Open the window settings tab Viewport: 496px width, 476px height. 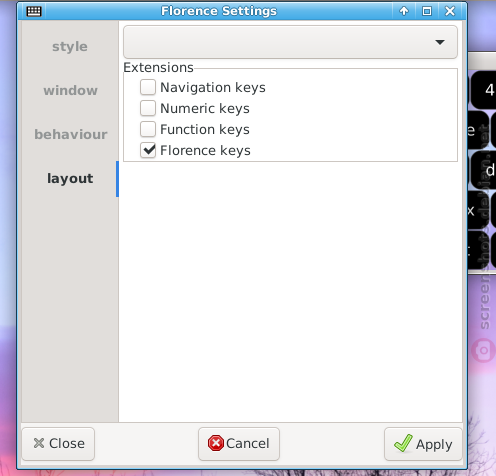70,90
